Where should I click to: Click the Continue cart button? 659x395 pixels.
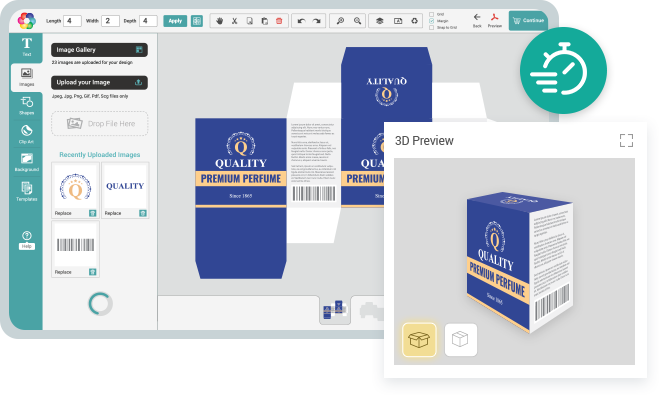(528, 21)
